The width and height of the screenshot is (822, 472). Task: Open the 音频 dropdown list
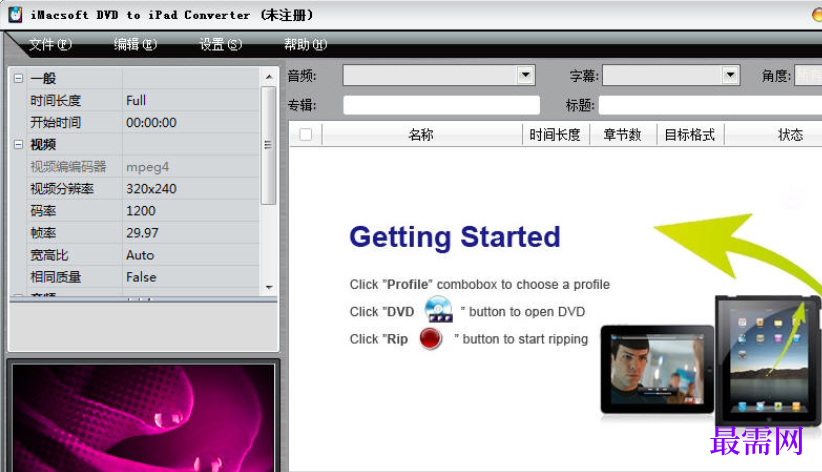[525, 75]
